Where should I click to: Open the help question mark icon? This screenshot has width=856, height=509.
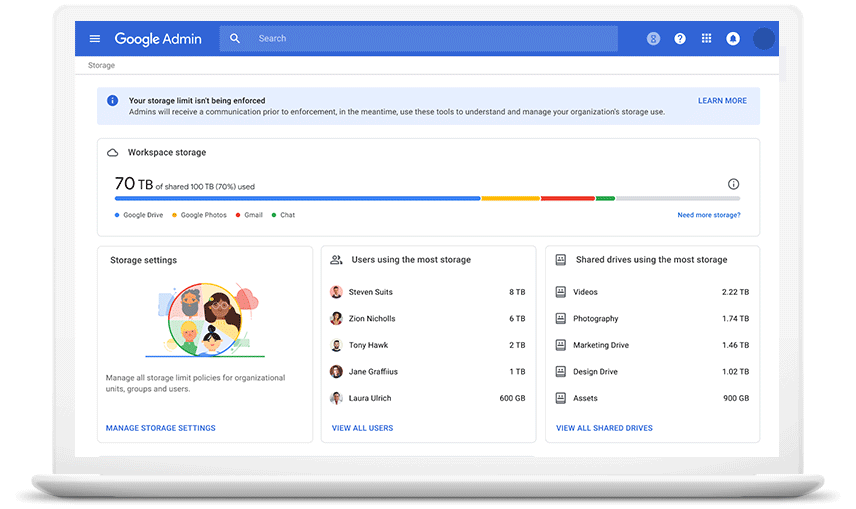click(680, 39)
